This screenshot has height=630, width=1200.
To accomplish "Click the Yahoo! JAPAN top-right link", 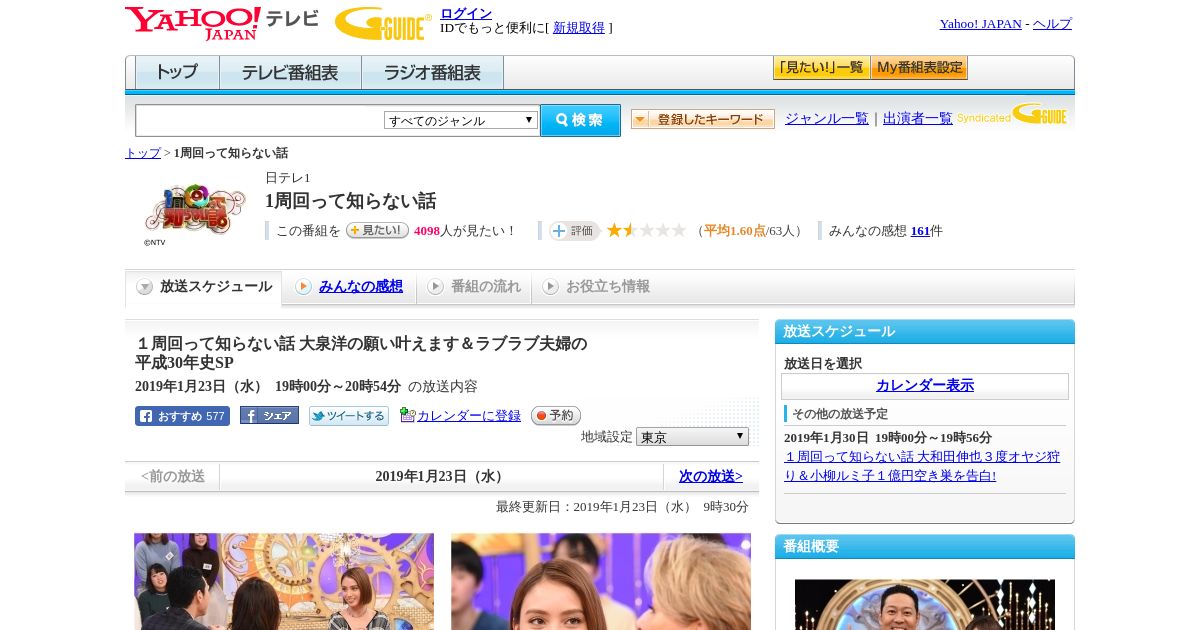I will point(981,24).
